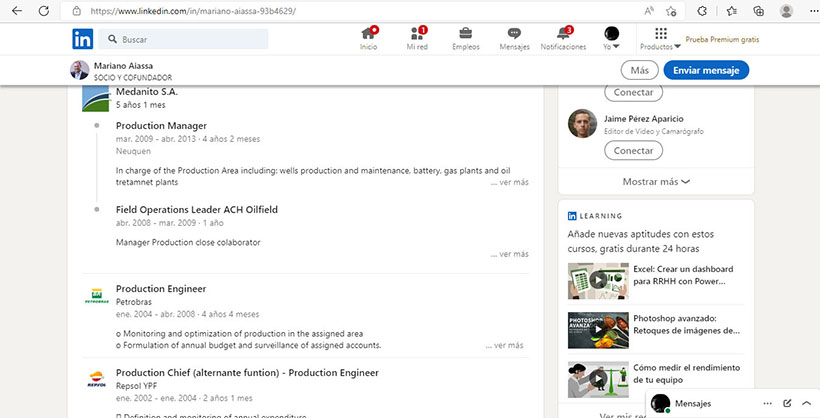Expand Mostrar más people suggestions
Viewport: 820px width, 418px height.
[655, 182]
